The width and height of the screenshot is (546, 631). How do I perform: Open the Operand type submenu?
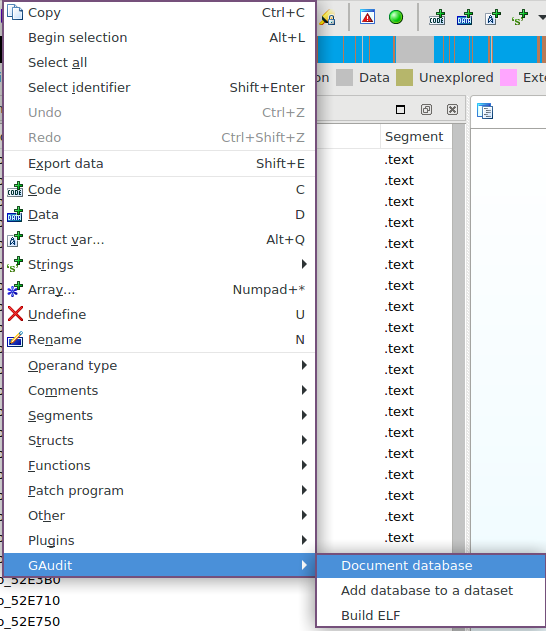tap(159, 365)
